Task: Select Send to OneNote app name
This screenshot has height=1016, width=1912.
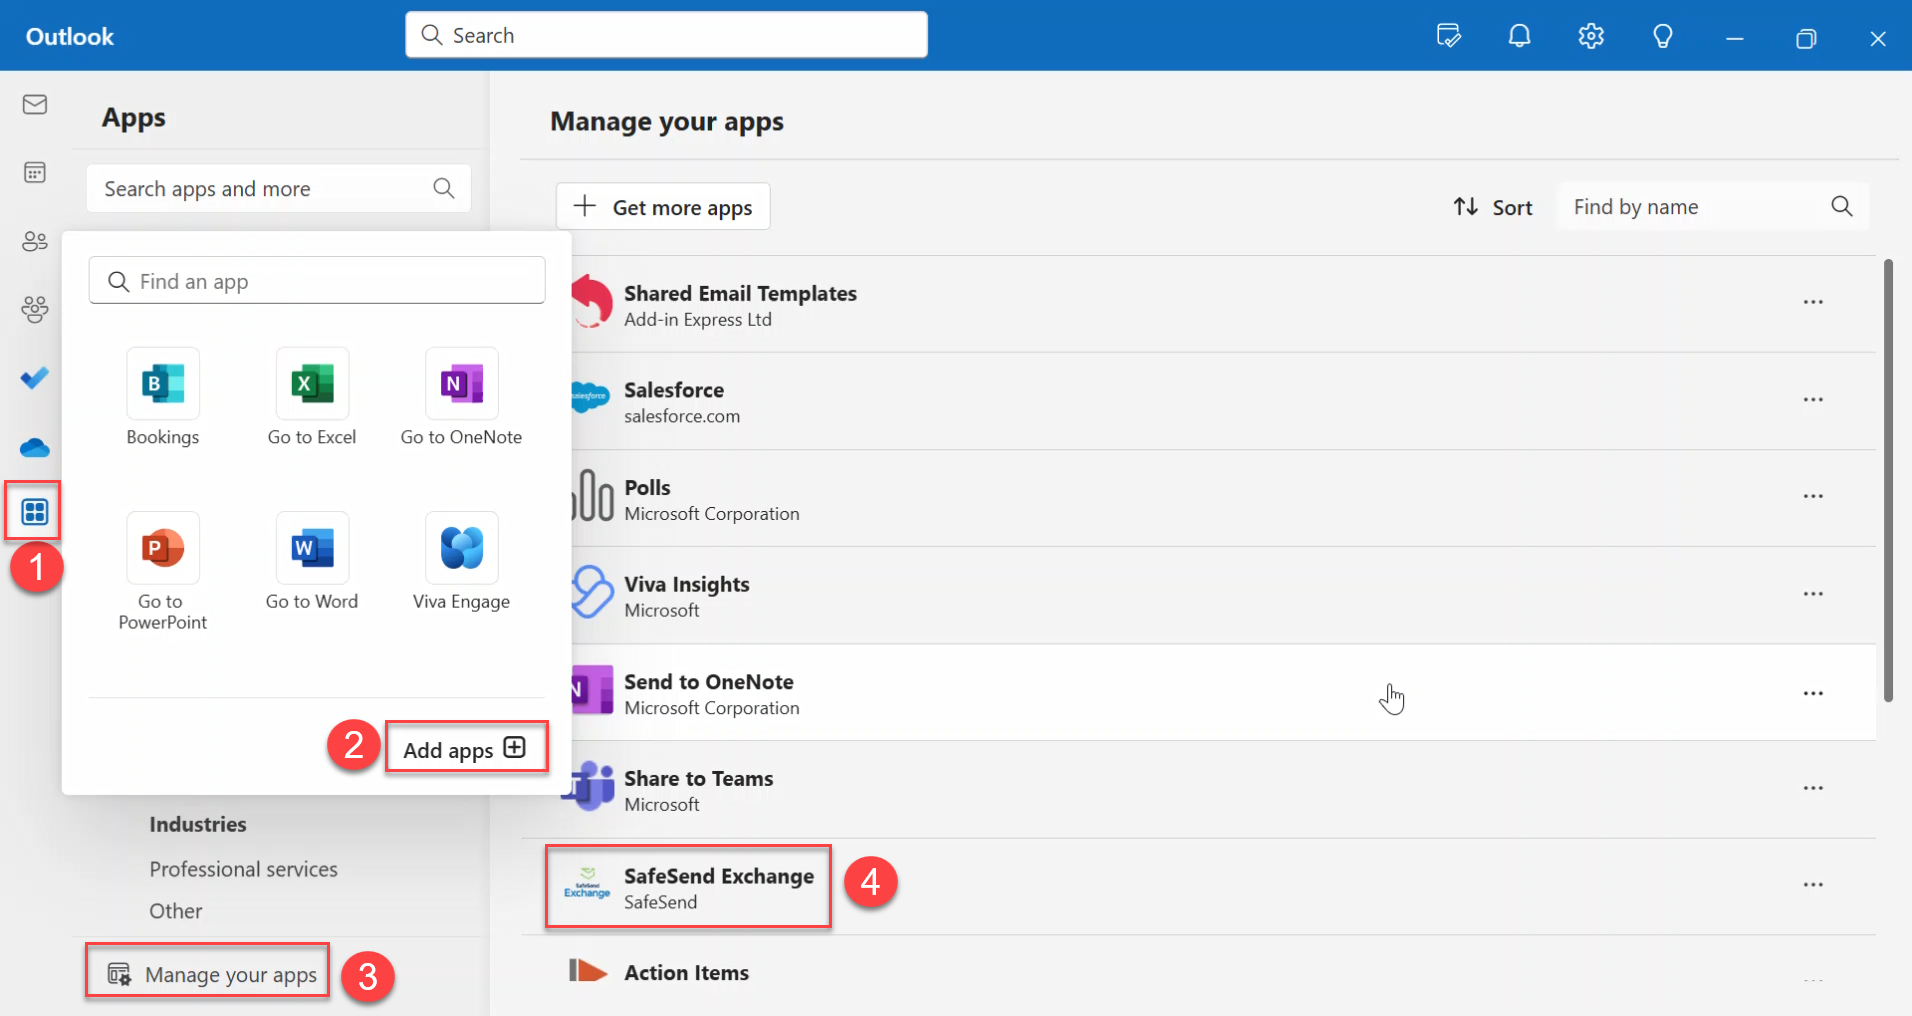Action: [x=709, y=681]
